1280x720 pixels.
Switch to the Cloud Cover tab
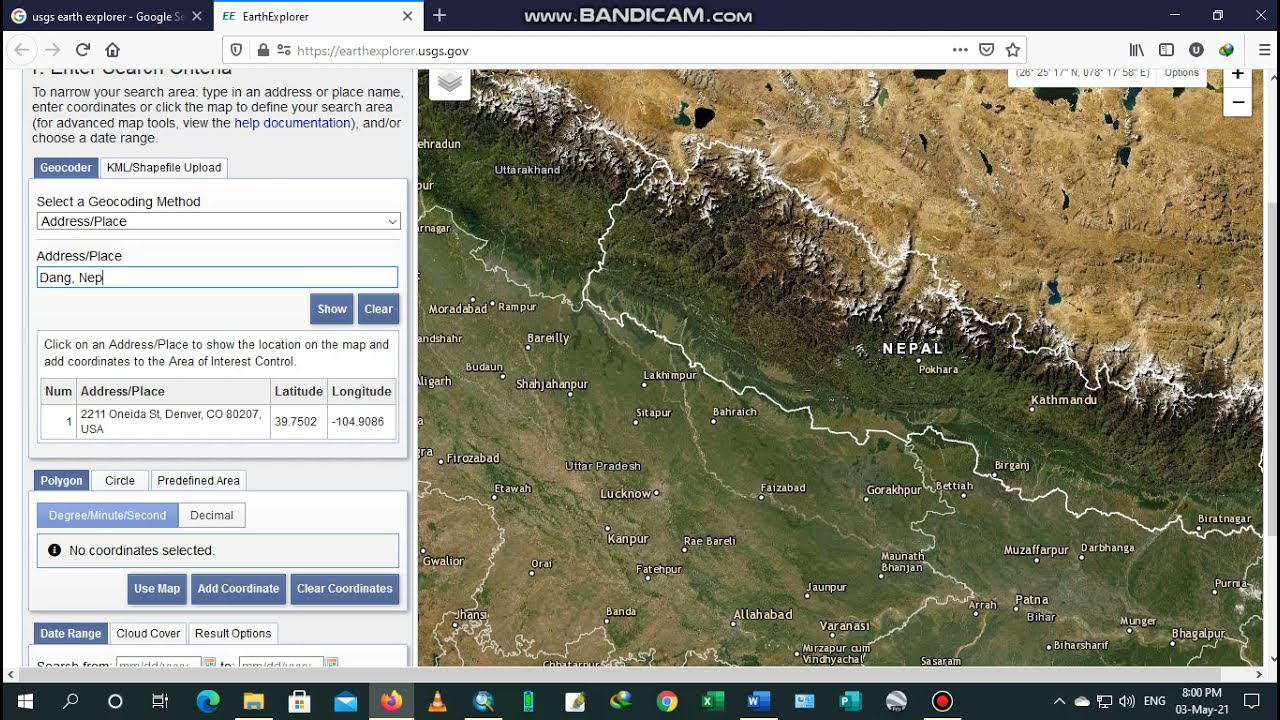[148, 633]
